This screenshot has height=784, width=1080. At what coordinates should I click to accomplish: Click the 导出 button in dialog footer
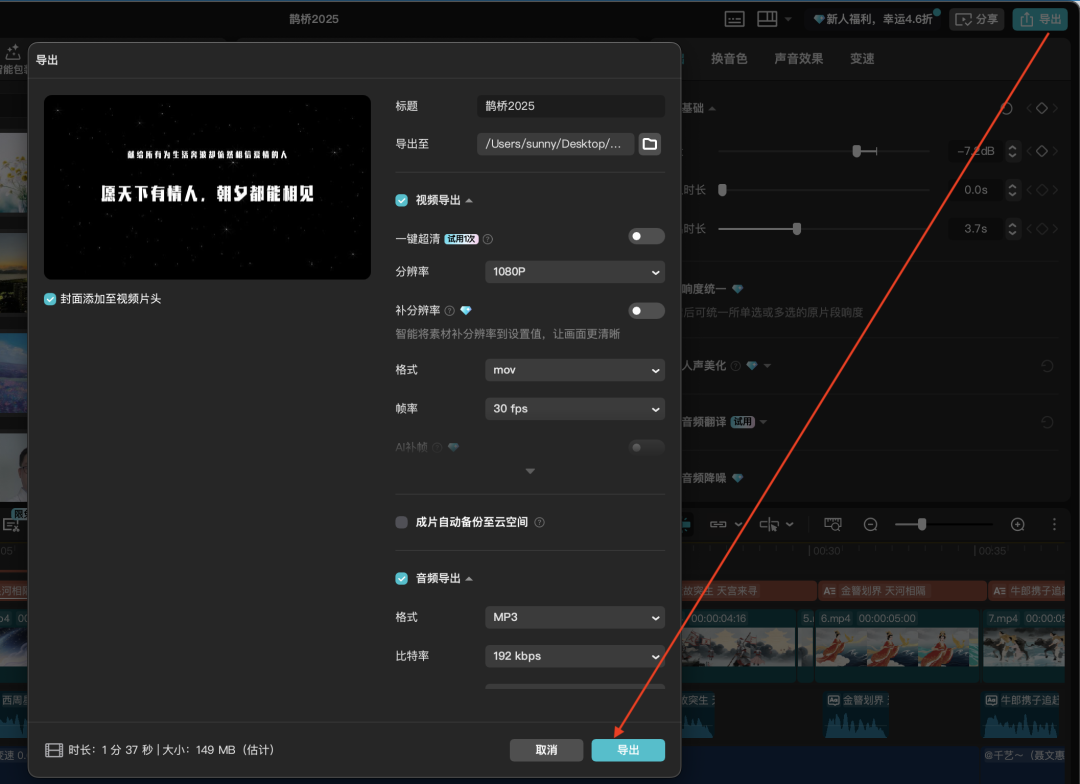click(628, 750)
